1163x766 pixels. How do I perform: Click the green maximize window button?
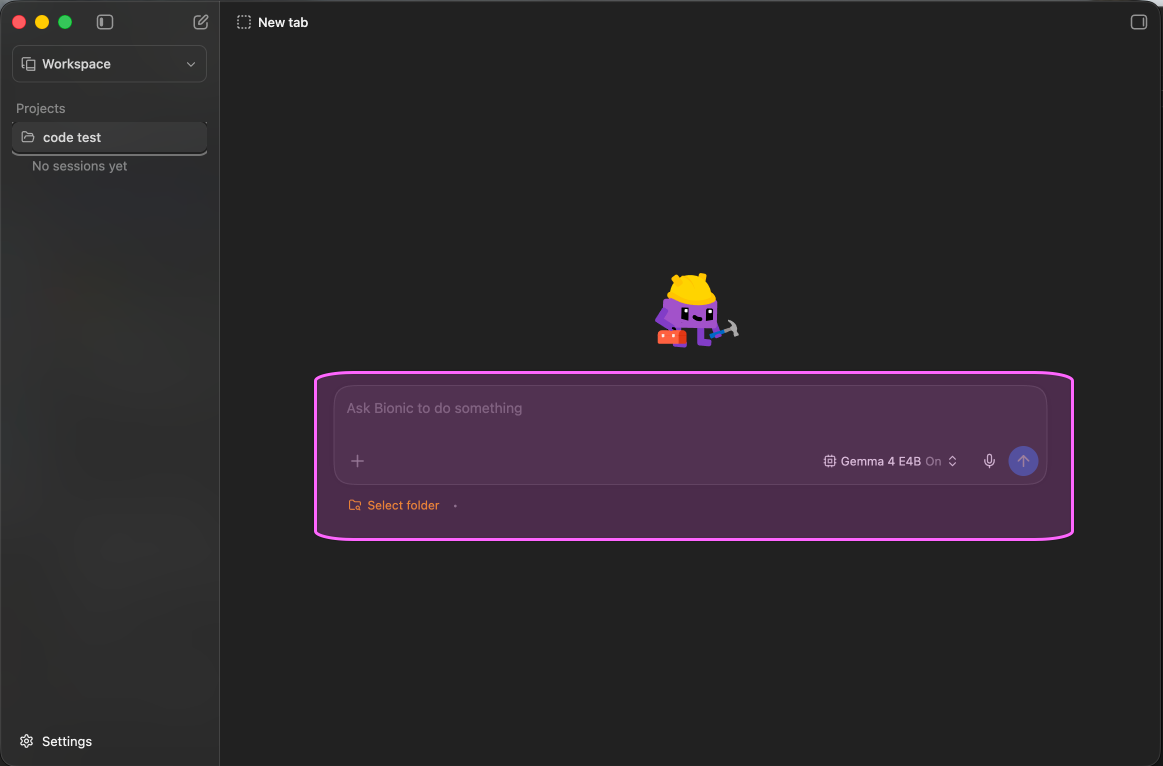pos(65,22)
